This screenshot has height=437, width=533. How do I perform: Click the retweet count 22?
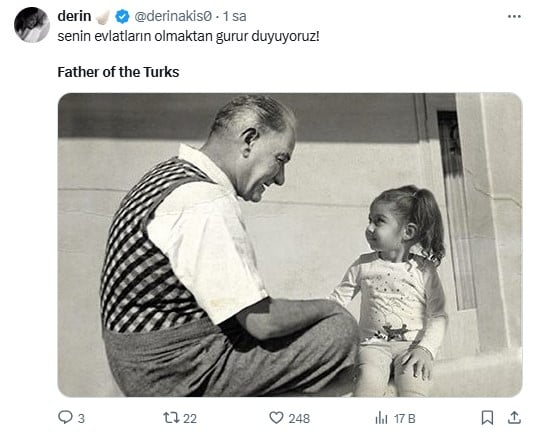click(x=190, y=418)
